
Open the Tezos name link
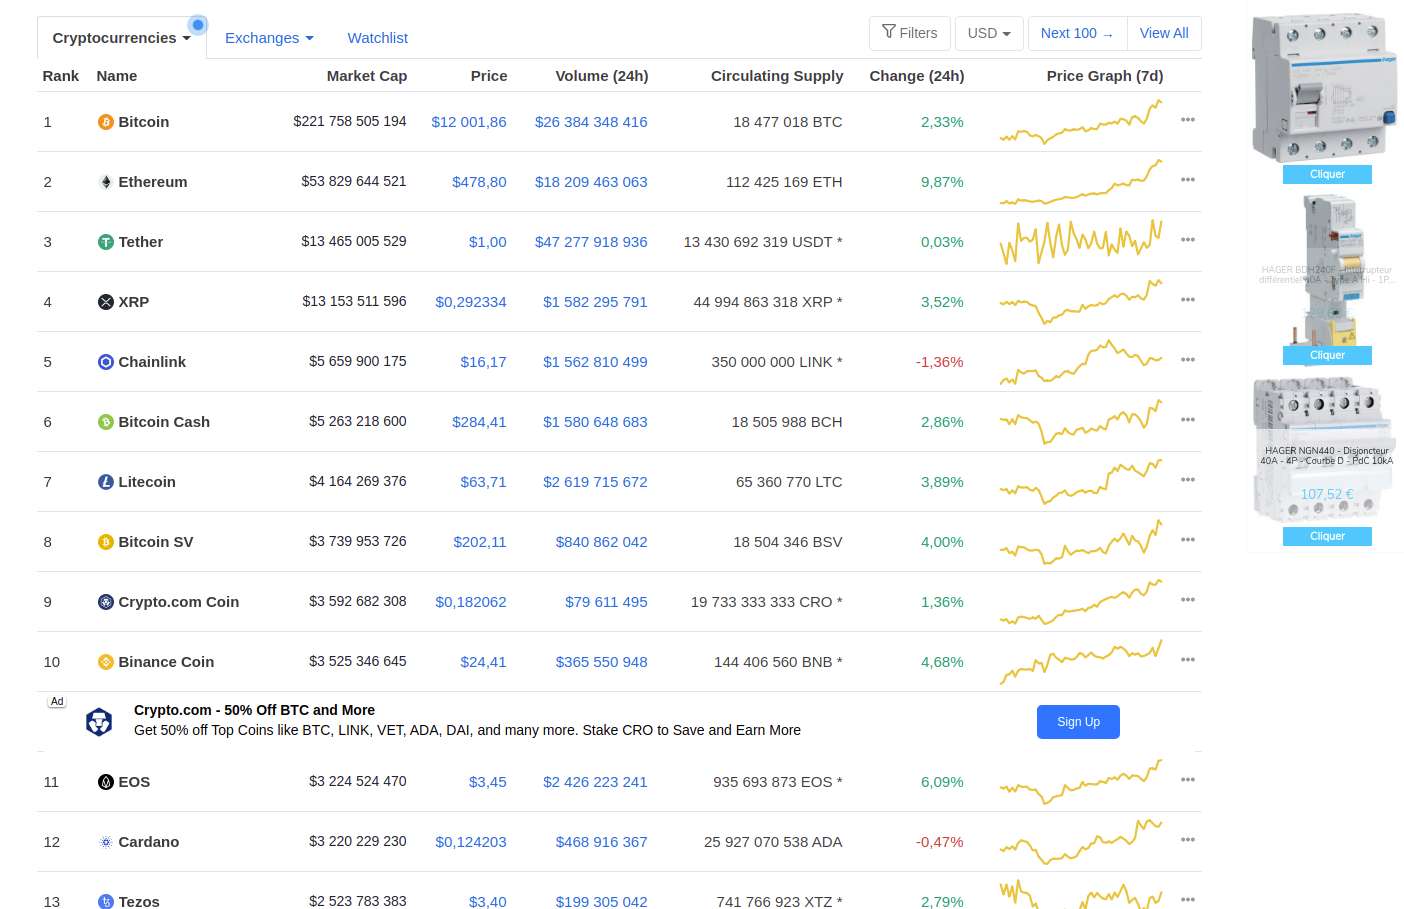pyautogui.click(x=139, y=901)
